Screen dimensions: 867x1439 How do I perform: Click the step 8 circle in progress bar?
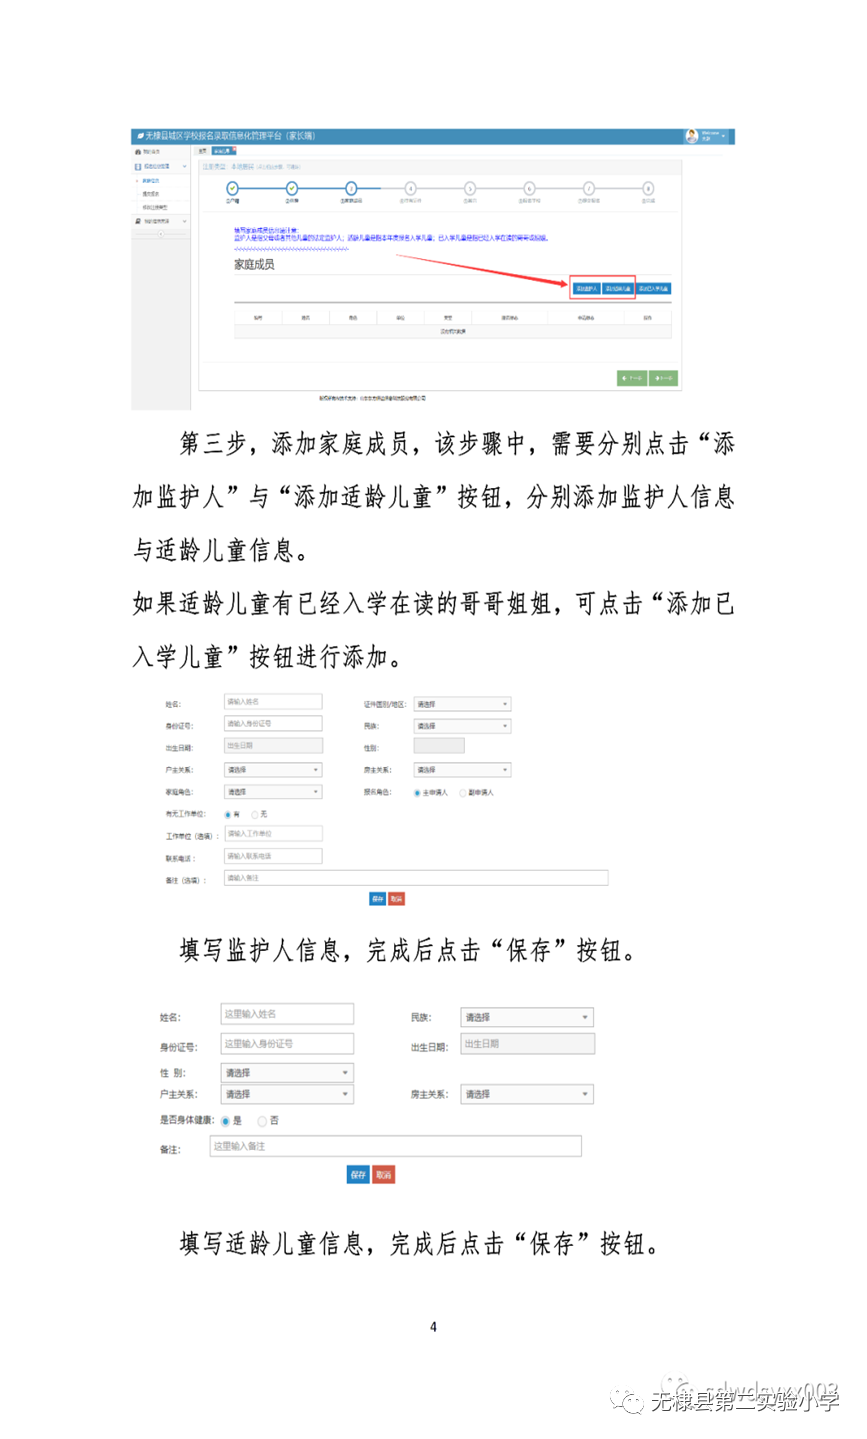point(648,188)
